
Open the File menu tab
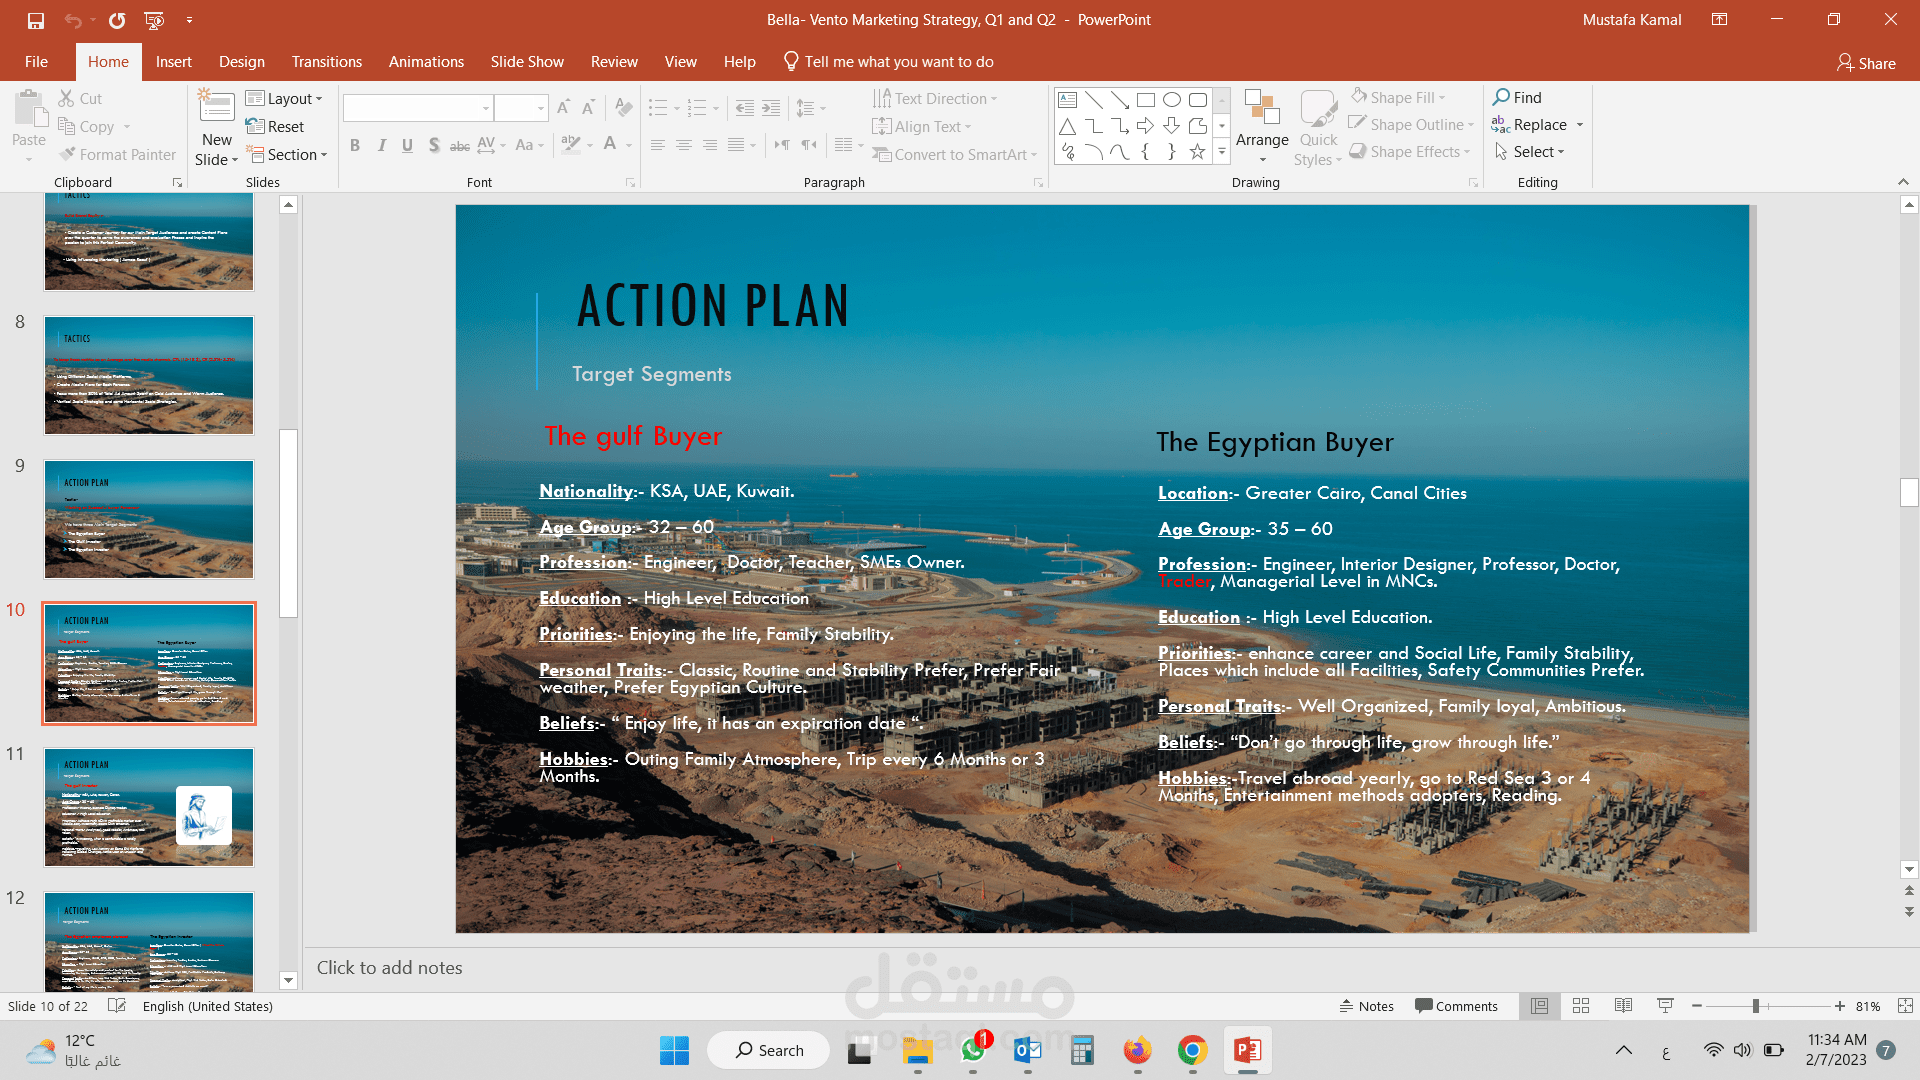click(x=36, y=62)
